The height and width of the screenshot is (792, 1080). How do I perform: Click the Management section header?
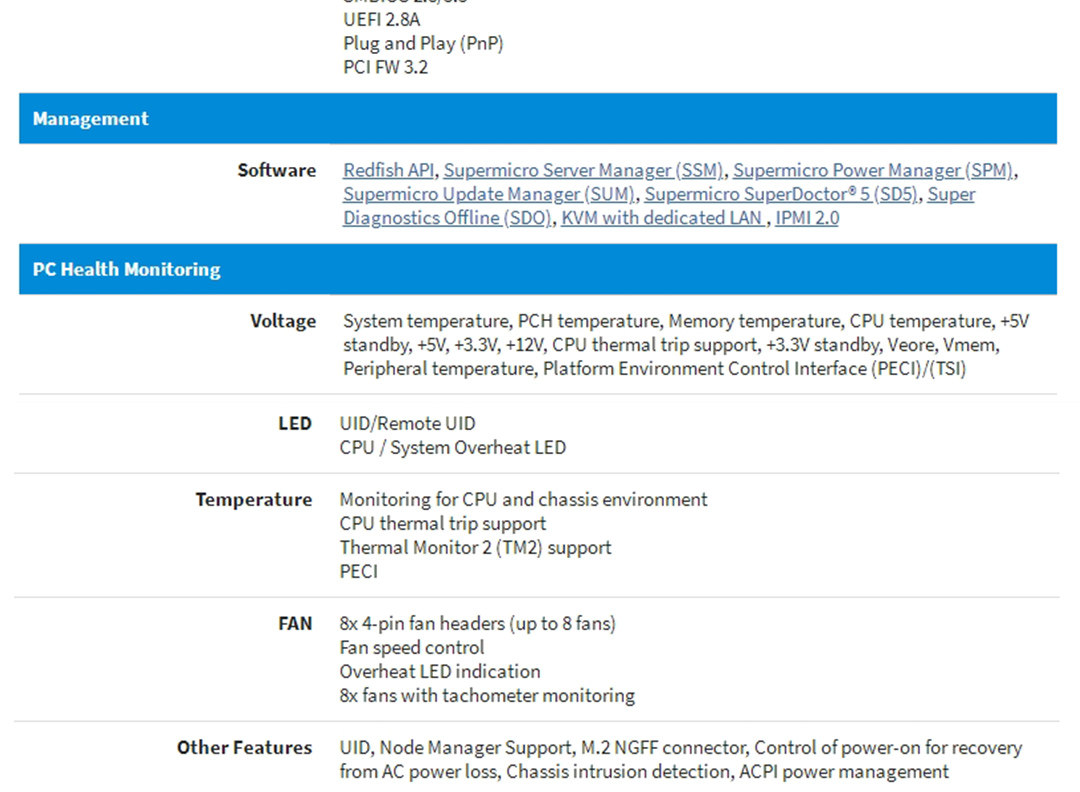click(538, 118)
